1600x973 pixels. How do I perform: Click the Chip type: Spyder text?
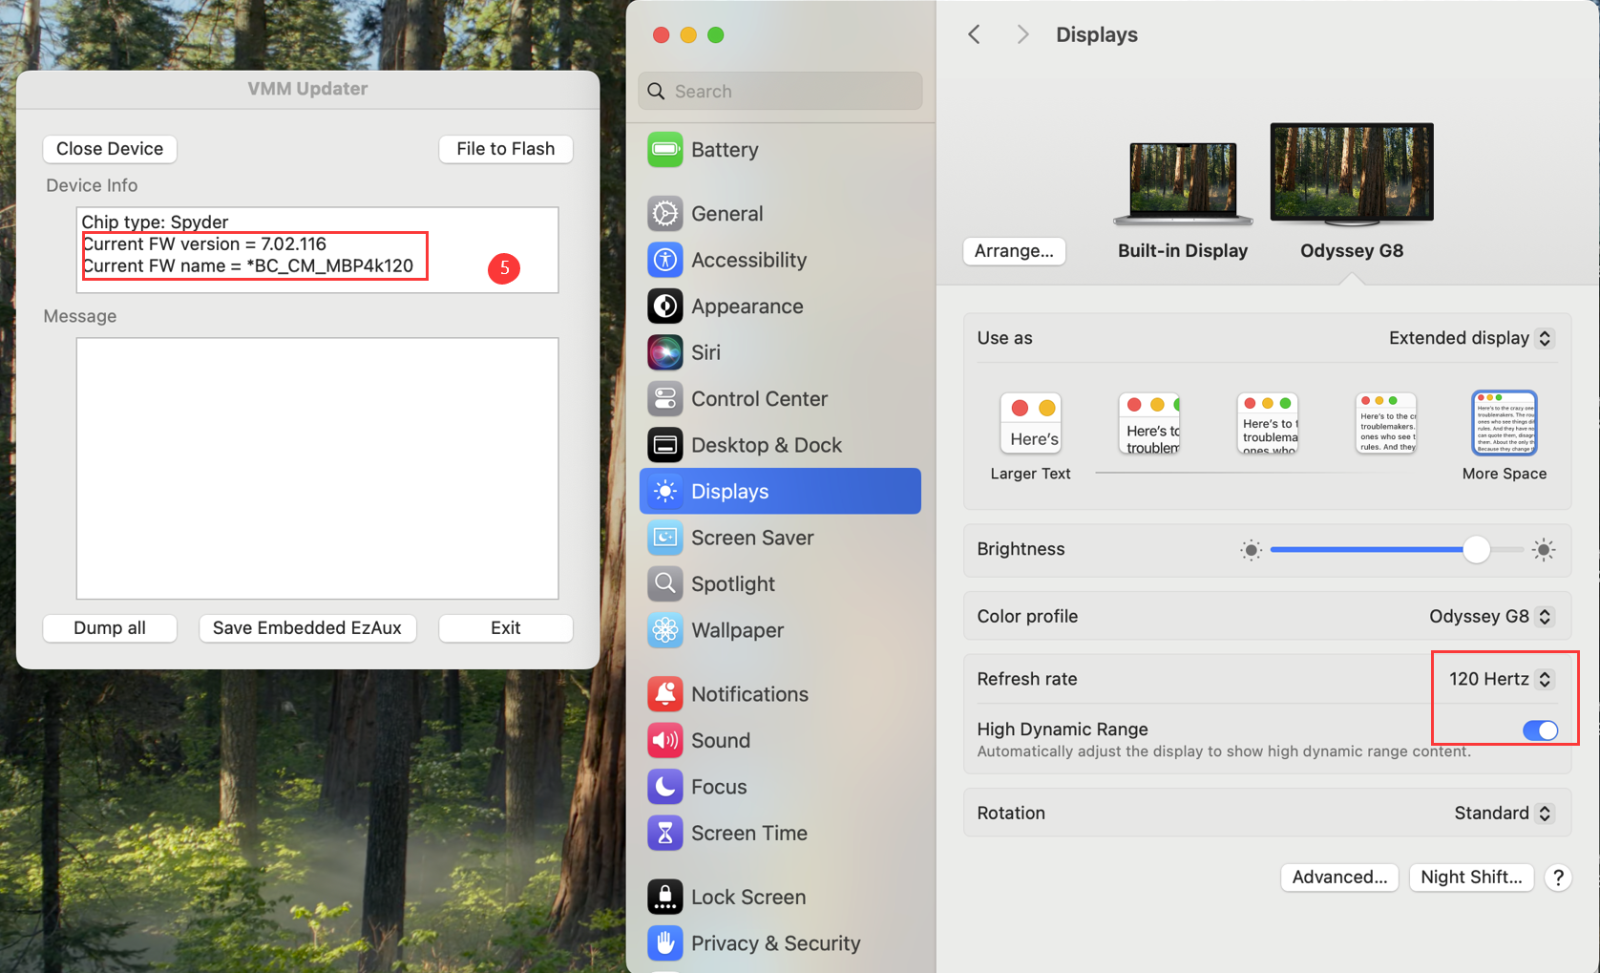pos(155,222)
